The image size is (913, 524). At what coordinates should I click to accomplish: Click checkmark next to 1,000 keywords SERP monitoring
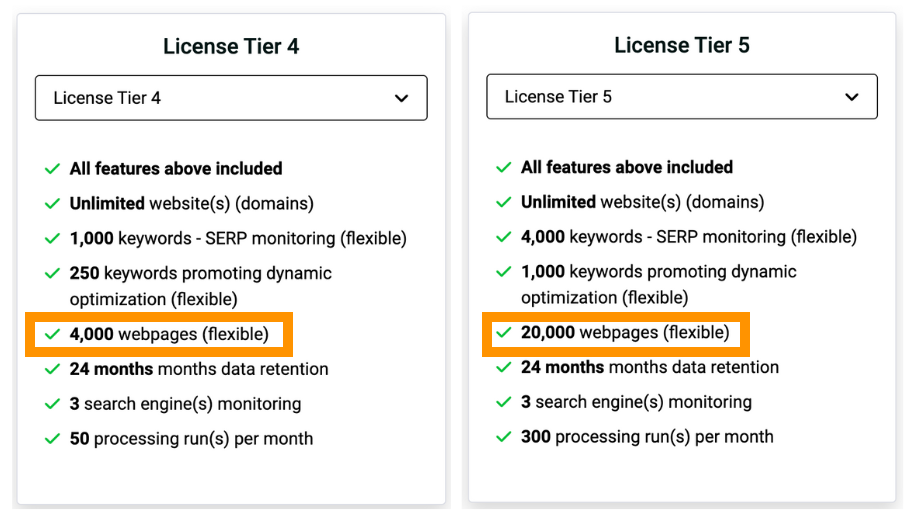52,239
